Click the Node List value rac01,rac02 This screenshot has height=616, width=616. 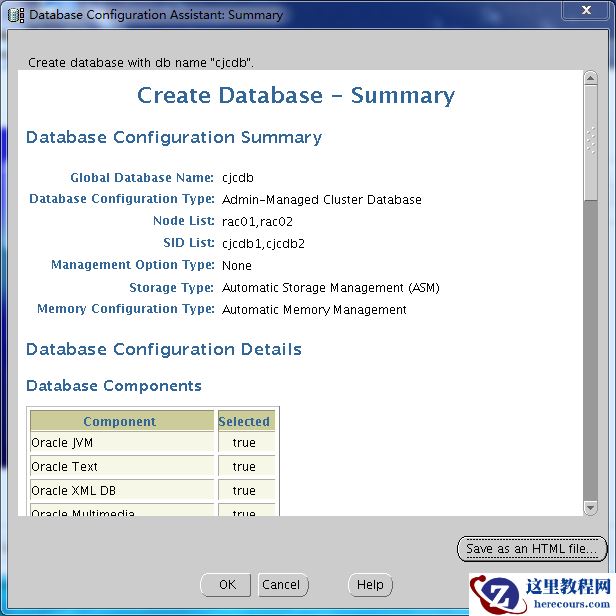click(257, 222)
